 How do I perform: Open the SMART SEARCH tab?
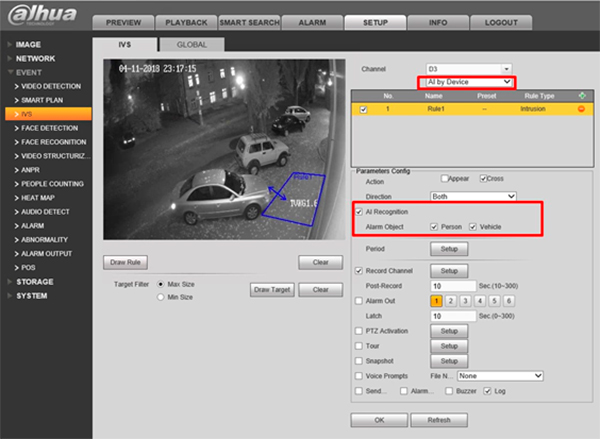pos(249,23)
